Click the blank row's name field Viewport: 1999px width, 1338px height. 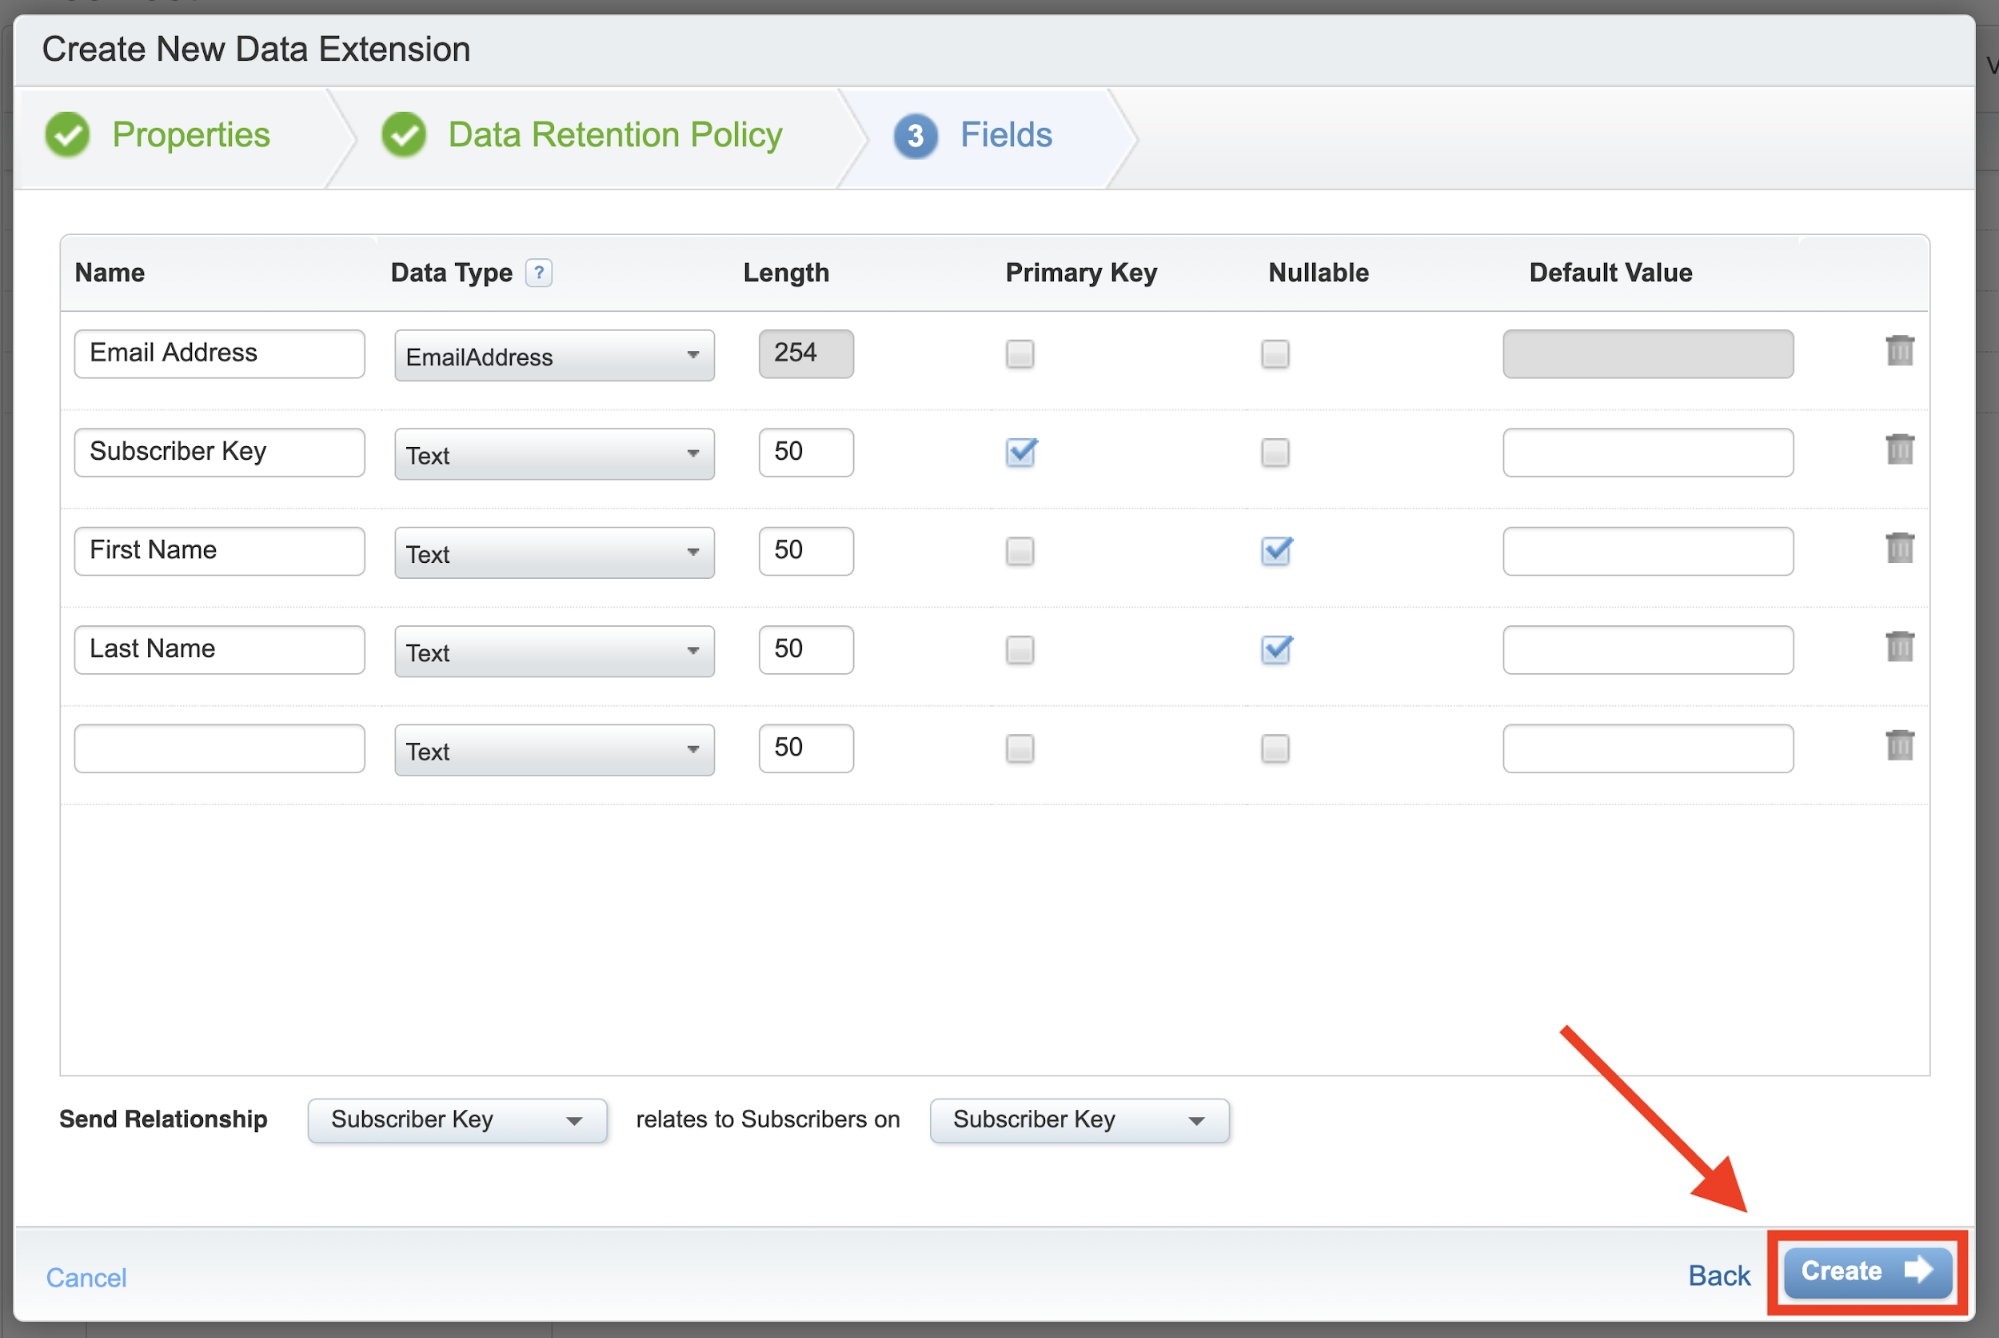coord(219,749)
